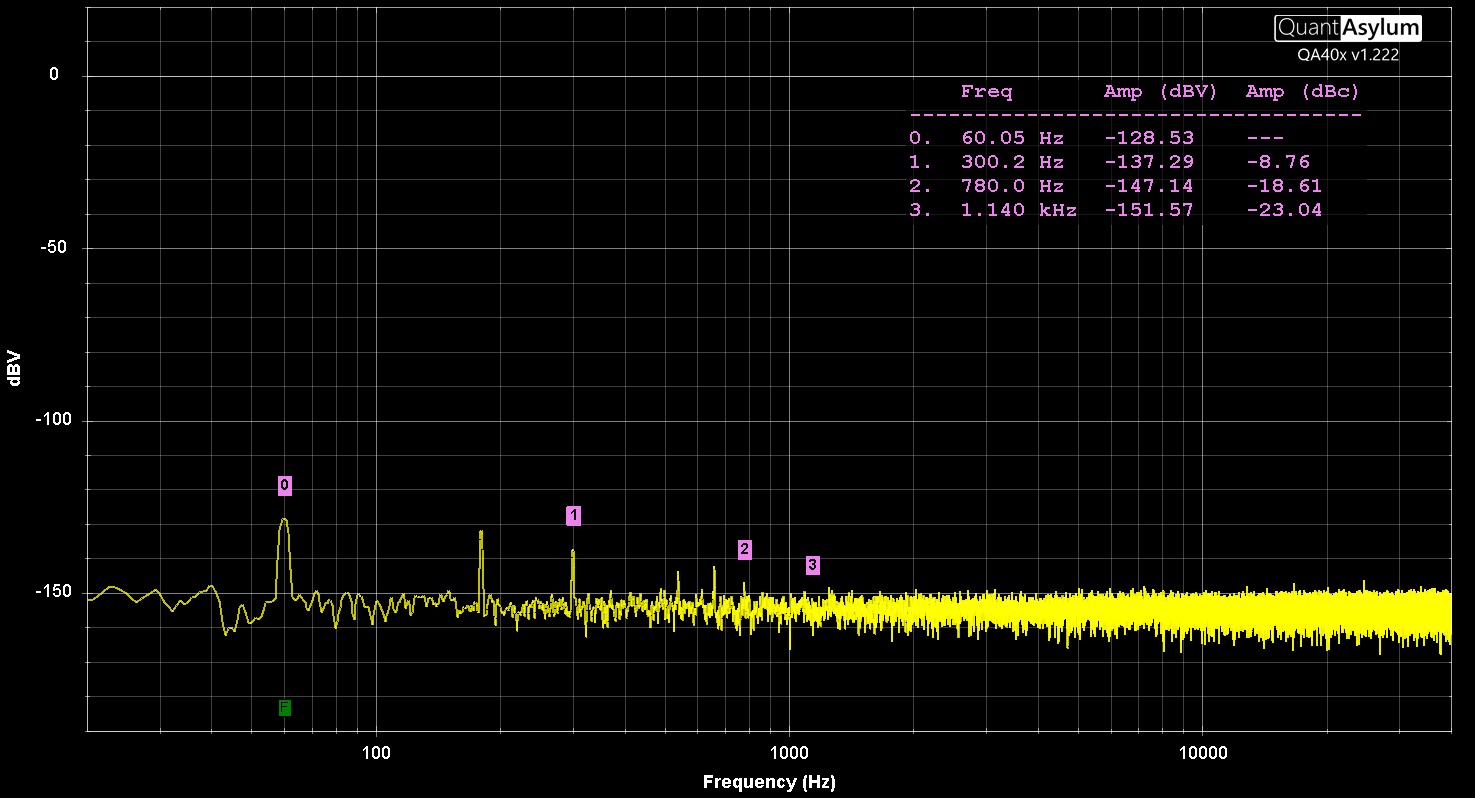Select the 60.05 Hz row in table
This screenshot has height=798, width=1475.
click(1134, 138)
